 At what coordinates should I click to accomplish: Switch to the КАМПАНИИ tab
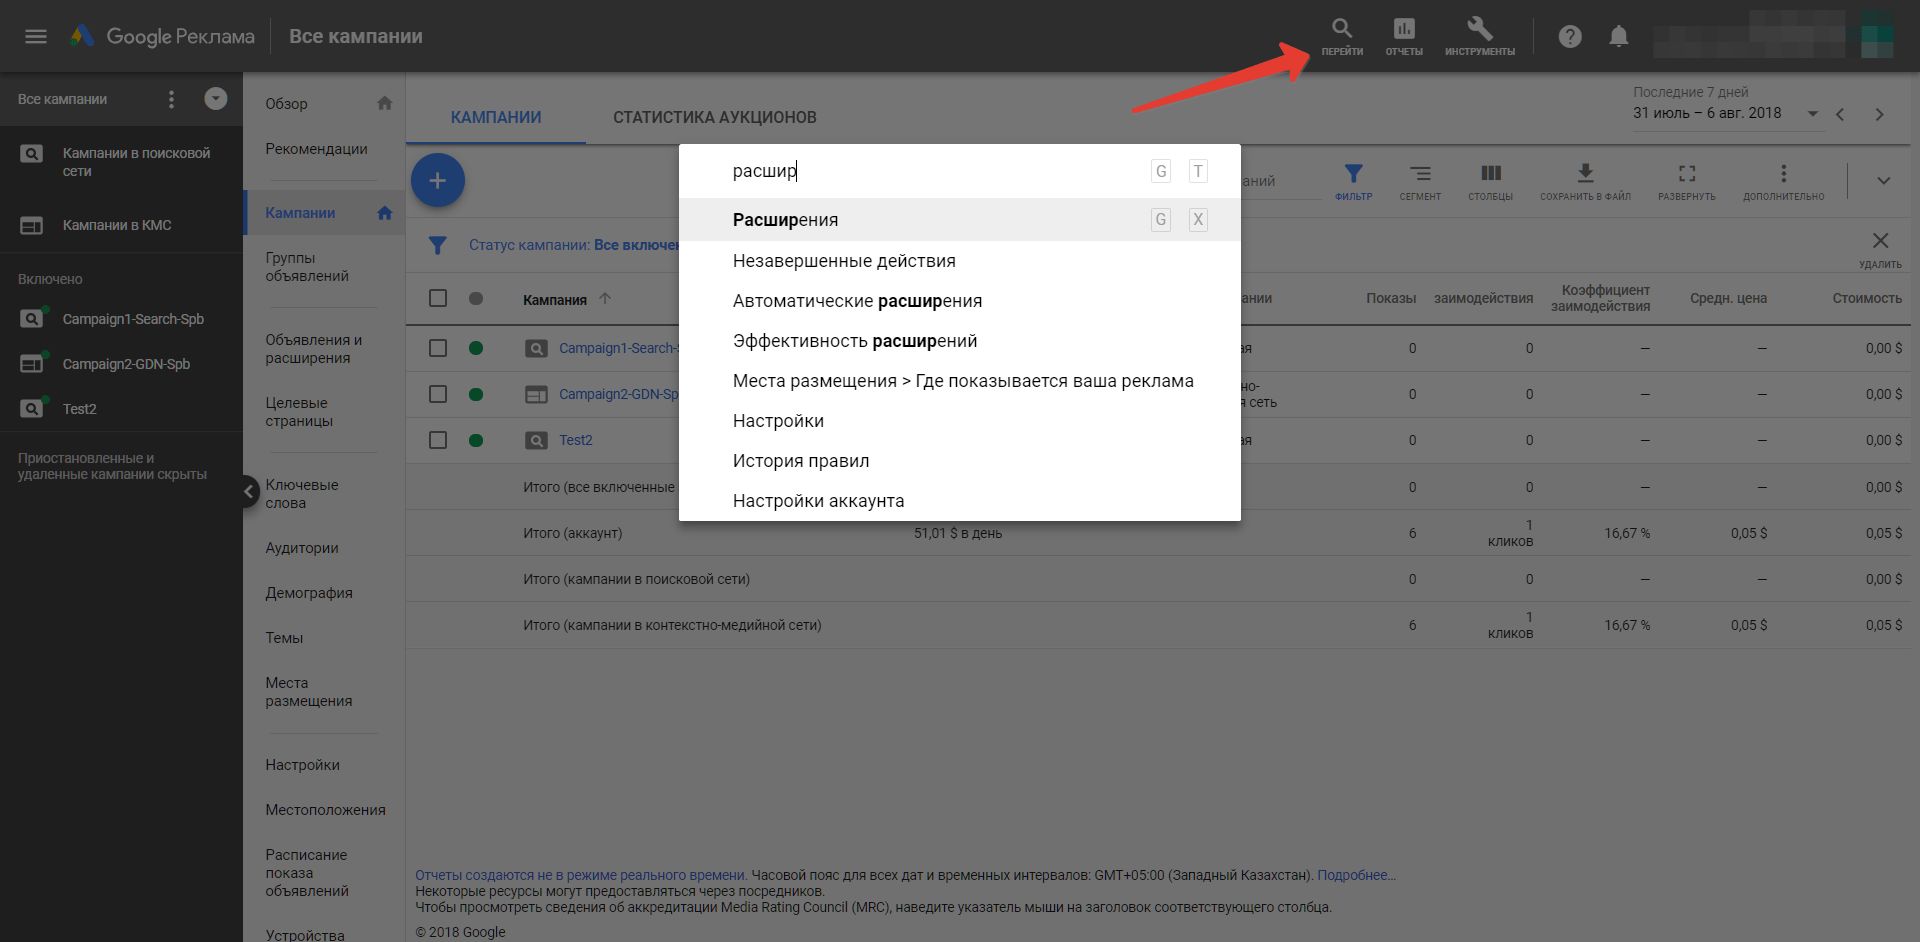point(496,117)
